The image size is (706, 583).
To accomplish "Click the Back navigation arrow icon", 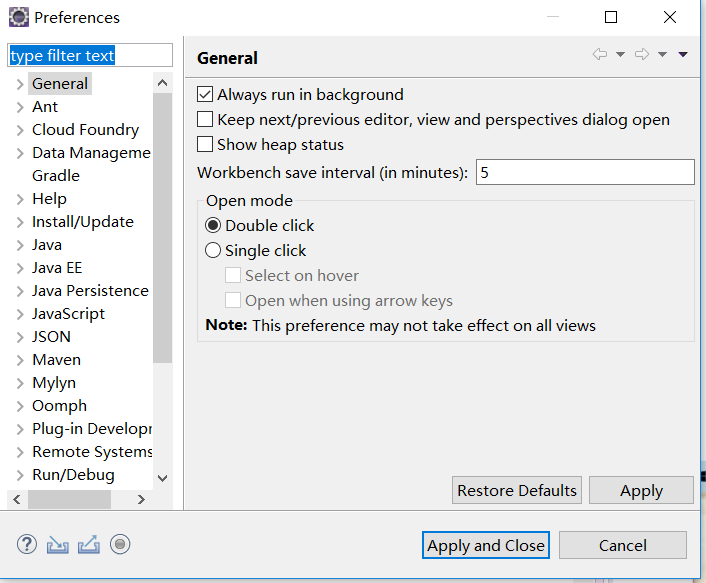I will [x=600, y=55].
